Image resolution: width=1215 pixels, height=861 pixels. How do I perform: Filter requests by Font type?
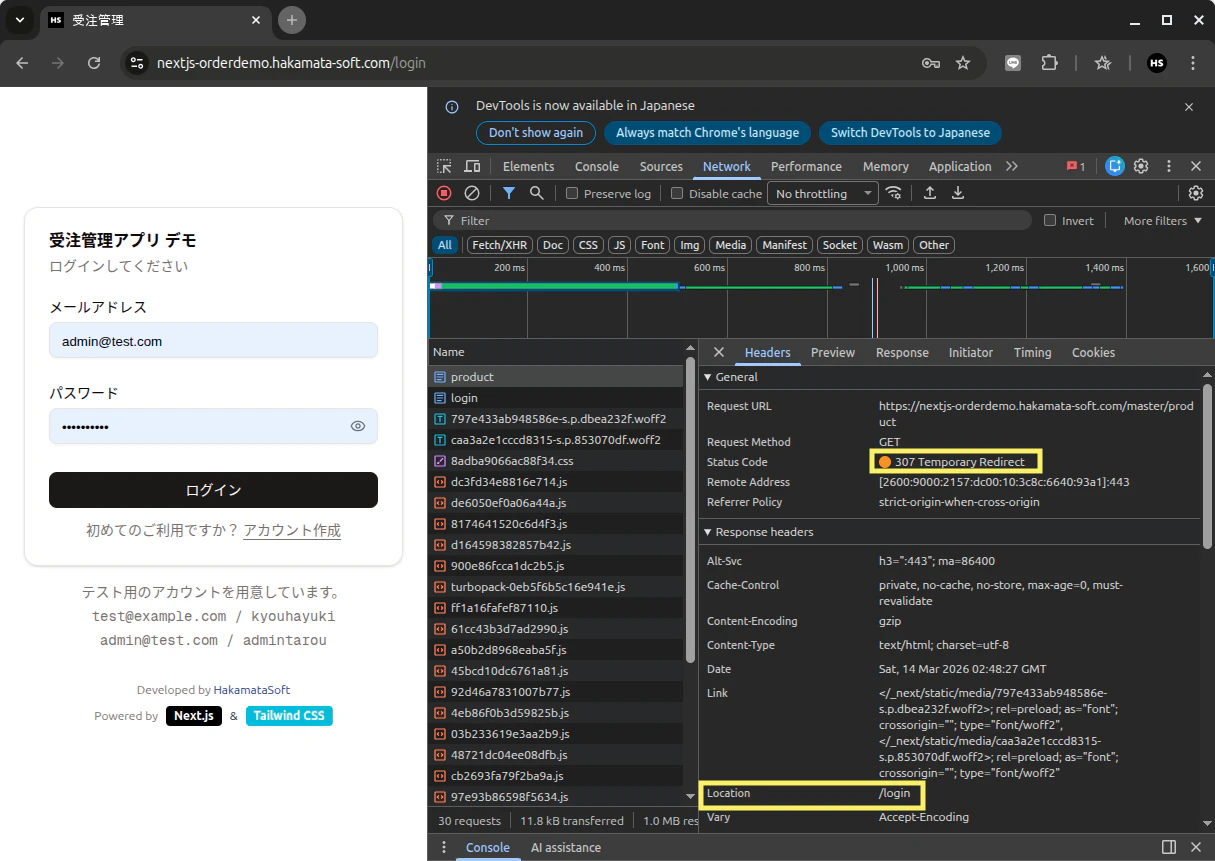654,245
